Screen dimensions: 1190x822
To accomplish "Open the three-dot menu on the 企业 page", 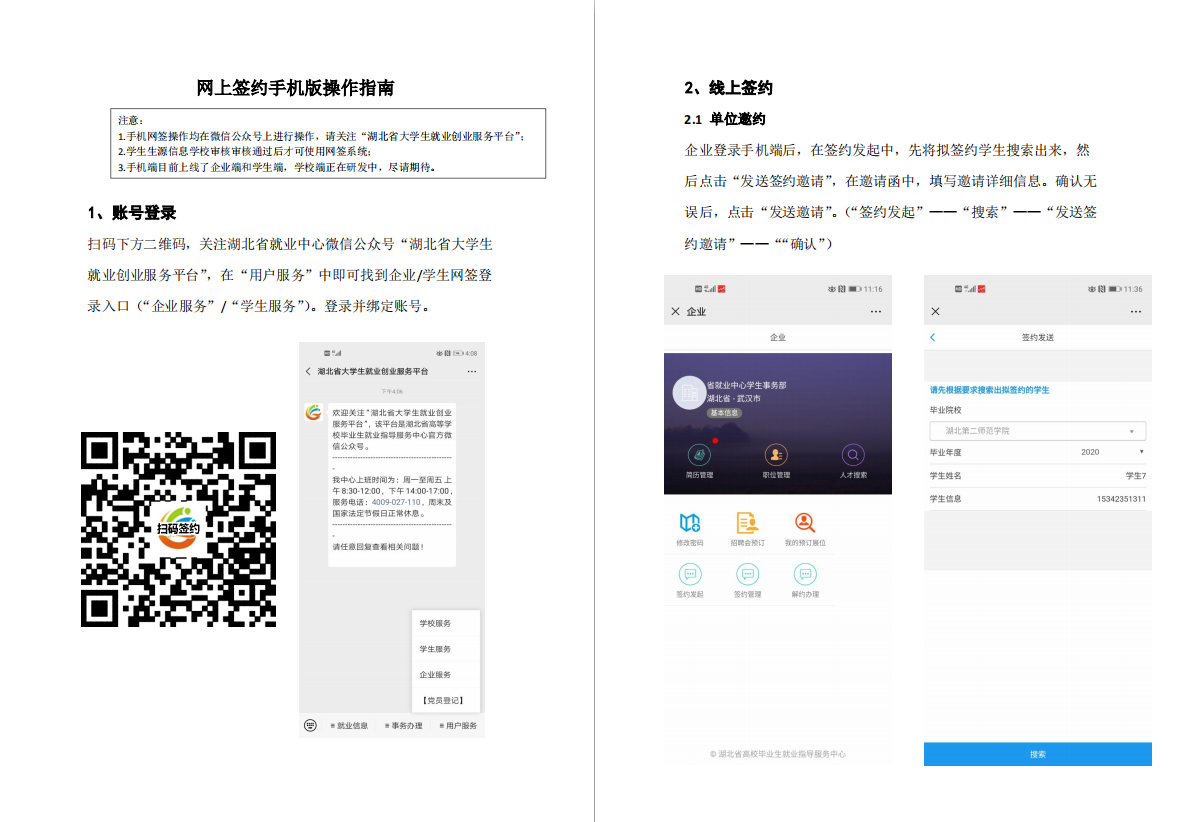I will click(x=876, y=312).
